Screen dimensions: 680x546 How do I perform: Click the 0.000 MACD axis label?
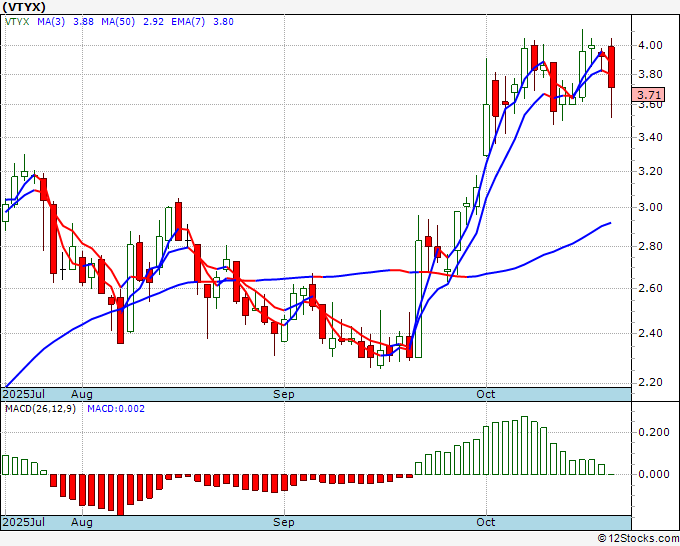tap(654, 474)
